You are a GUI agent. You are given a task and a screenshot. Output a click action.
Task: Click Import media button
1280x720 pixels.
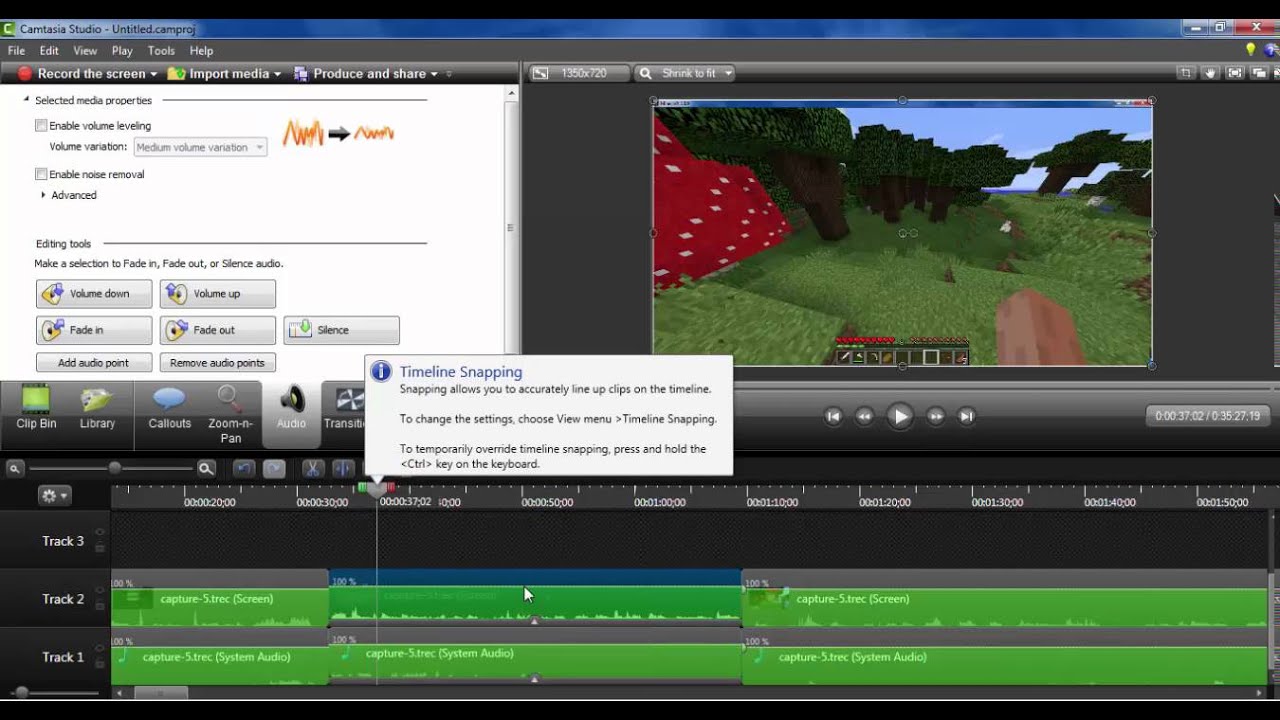(x=219, y=74)
